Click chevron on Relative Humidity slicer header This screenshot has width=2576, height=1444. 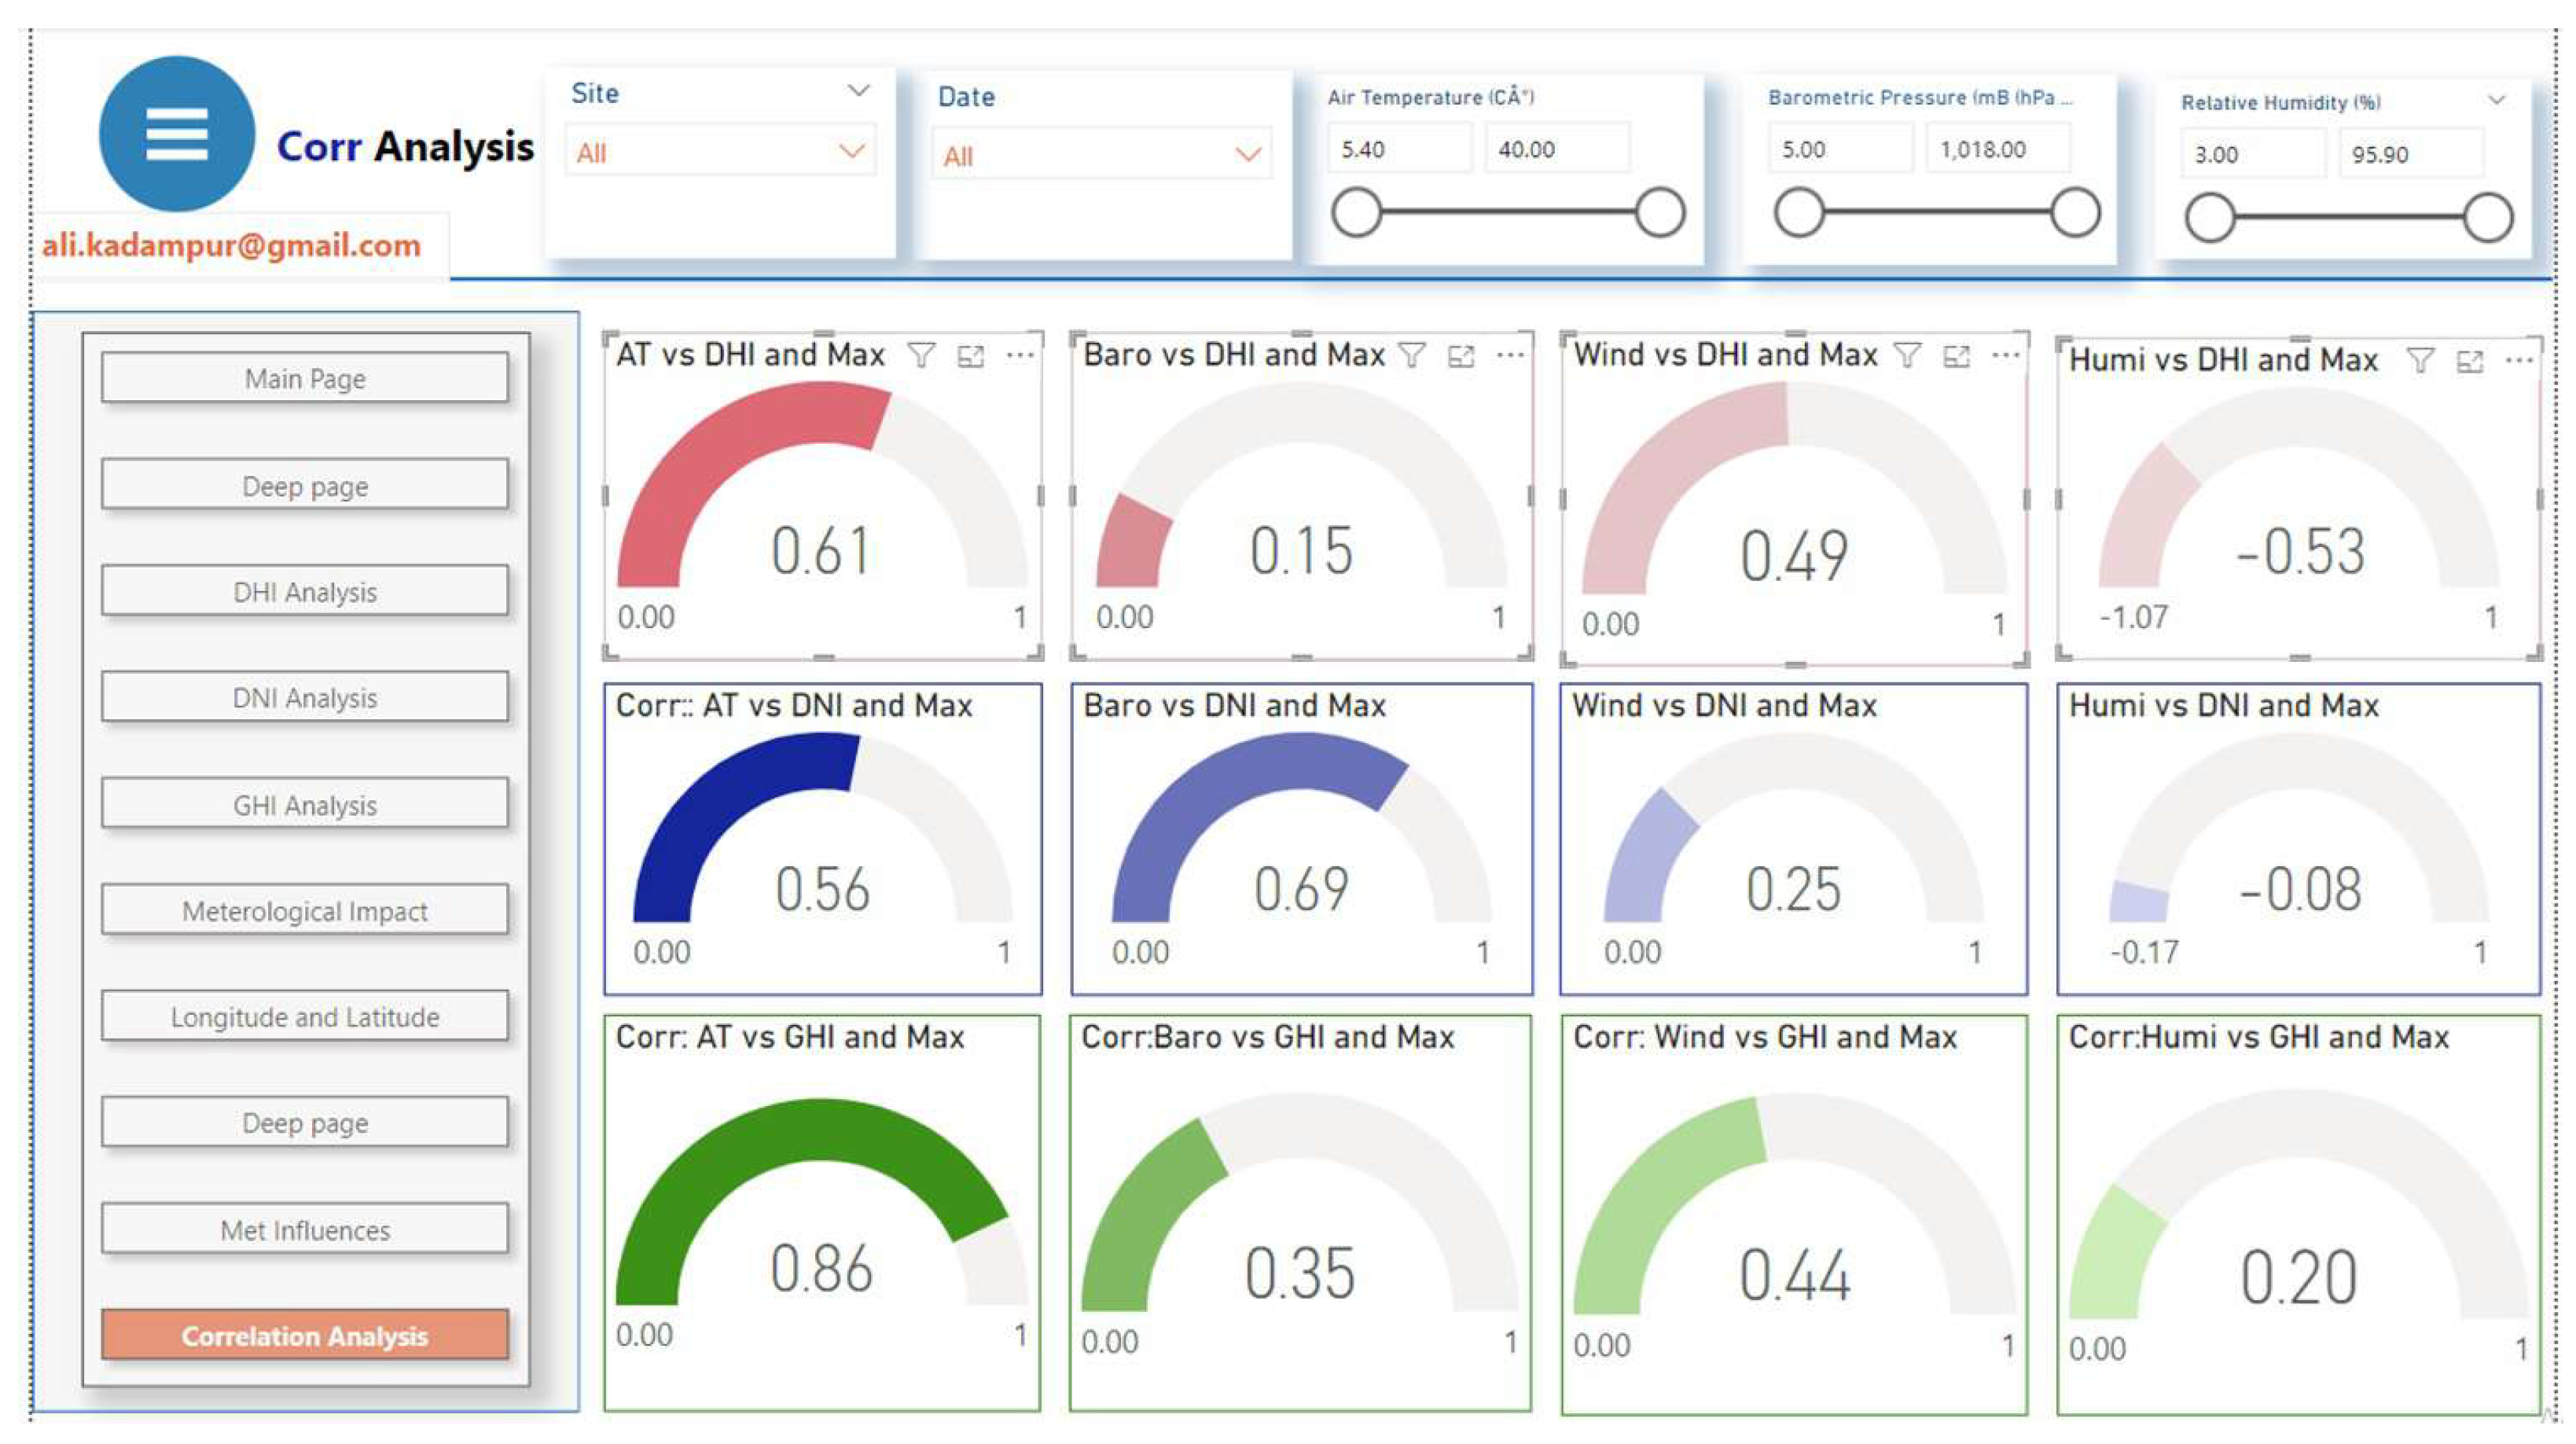coord(2497,100)
